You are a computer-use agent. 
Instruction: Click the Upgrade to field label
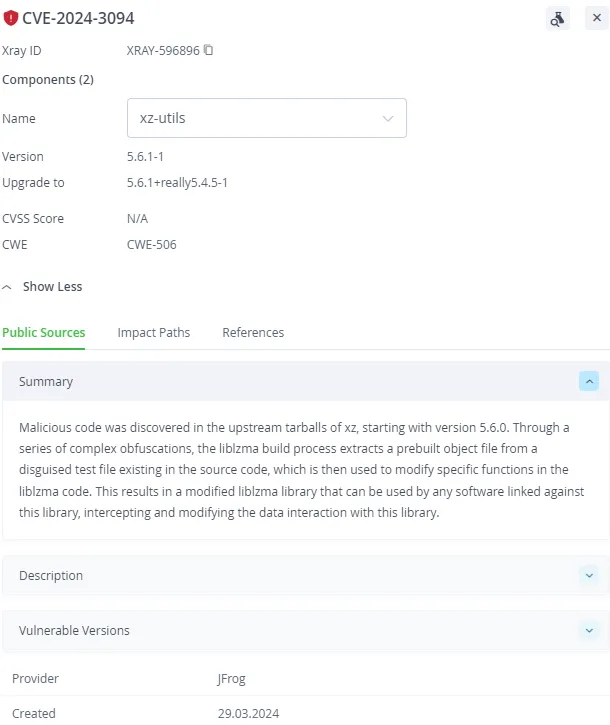tap(33, 183)
